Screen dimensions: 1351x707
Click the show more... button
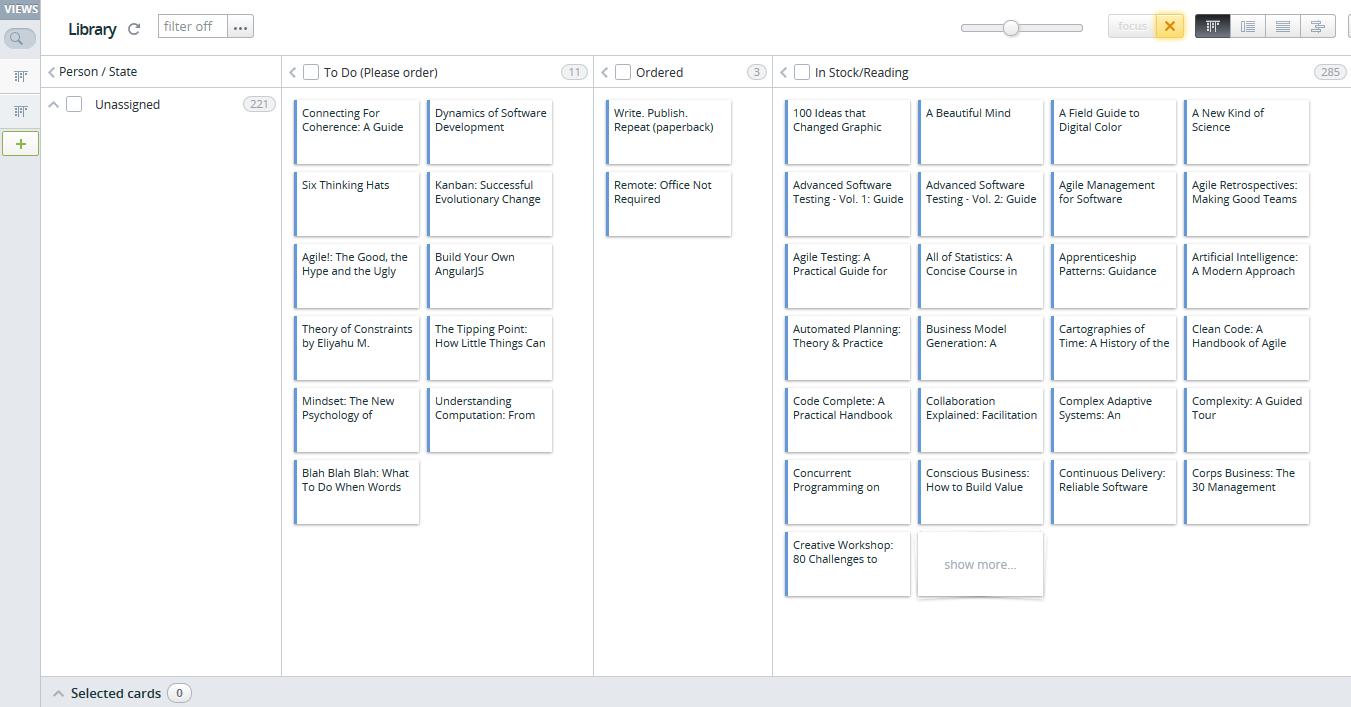(x=980, y=565)
